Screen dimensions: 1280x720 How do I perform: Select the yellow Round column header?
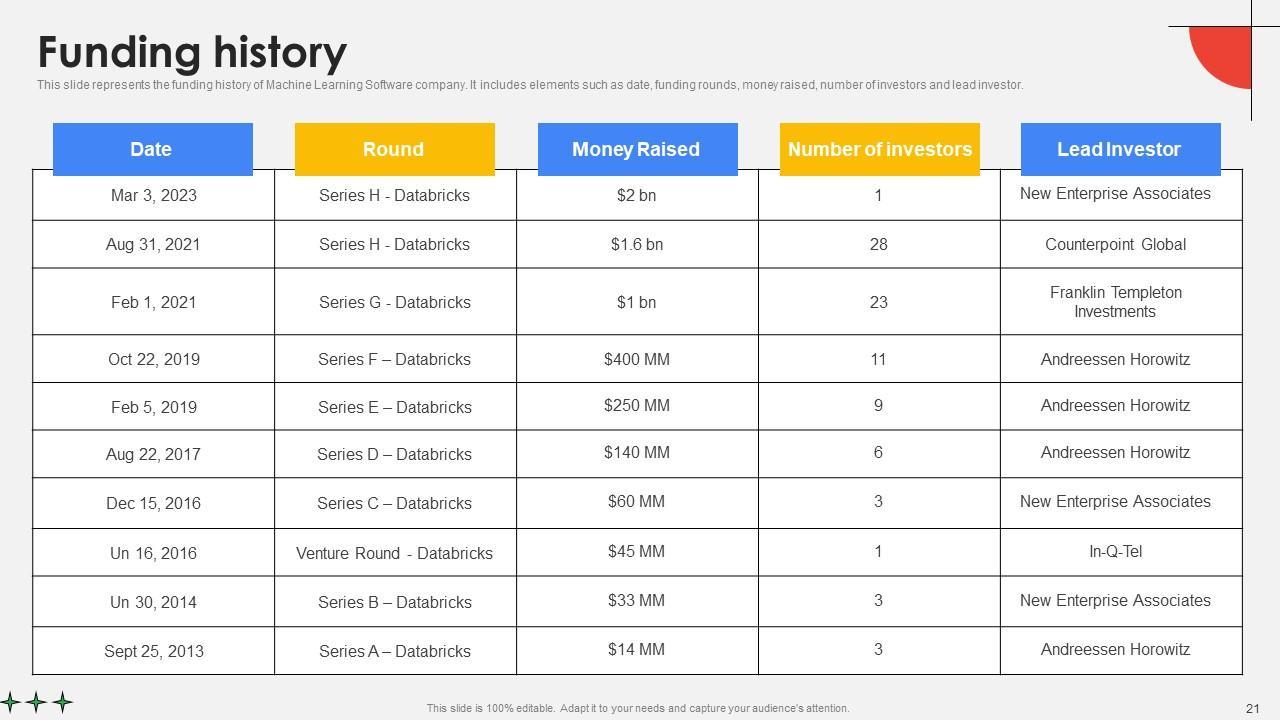point(394,149)
